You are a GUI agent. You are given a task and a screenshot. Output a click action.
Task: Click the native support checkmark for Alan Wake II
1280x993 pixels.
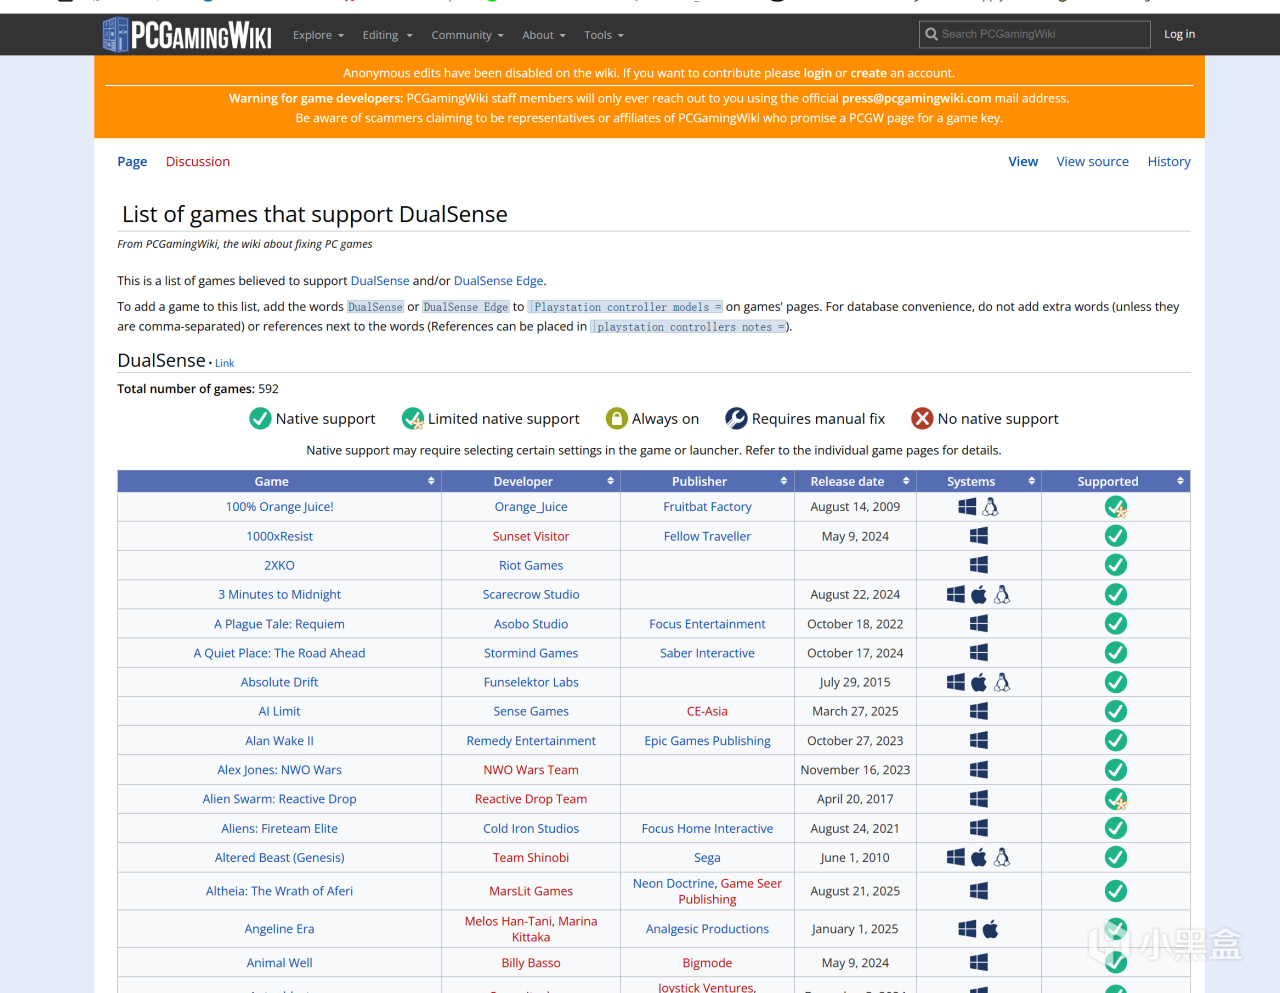(1116, 740)
